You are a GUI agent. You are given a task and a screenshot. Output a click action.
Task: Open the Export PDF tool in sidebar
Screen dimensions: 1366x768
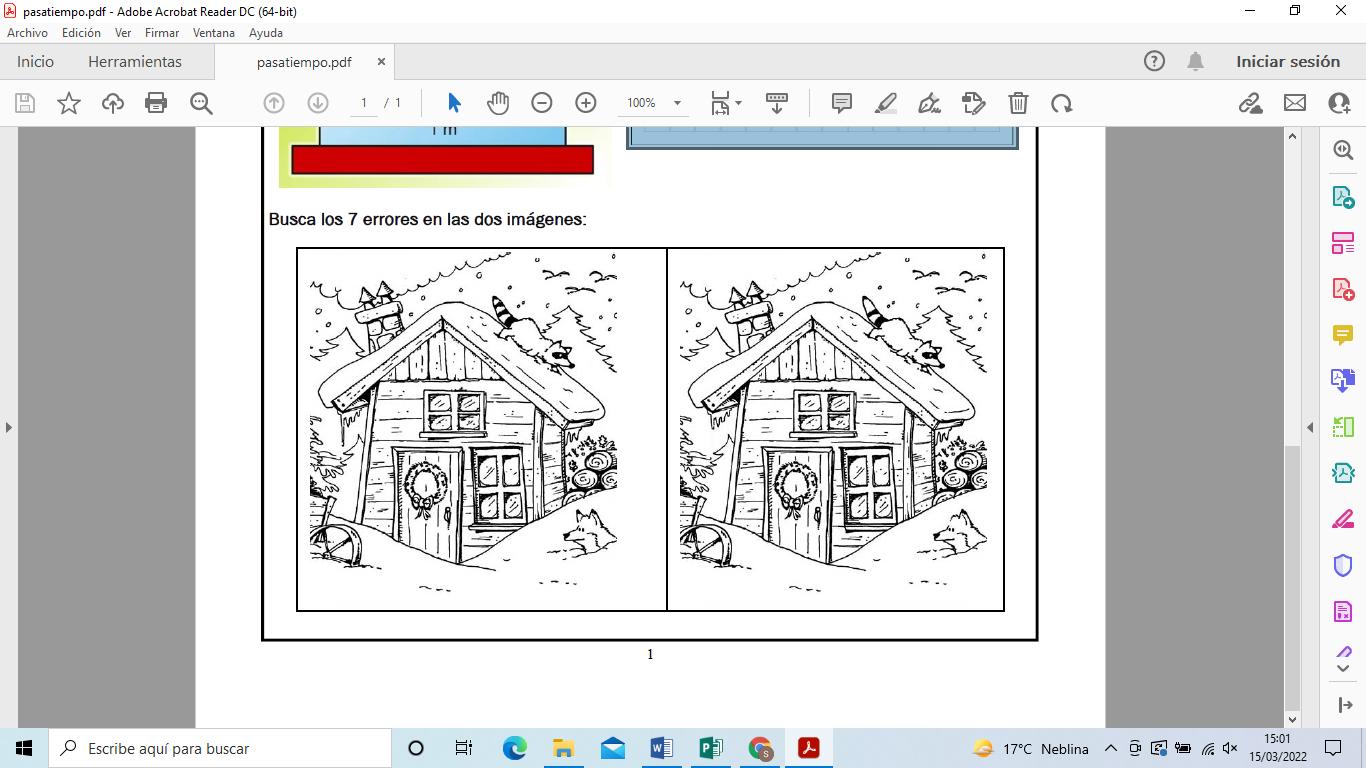pos(1343,196)
